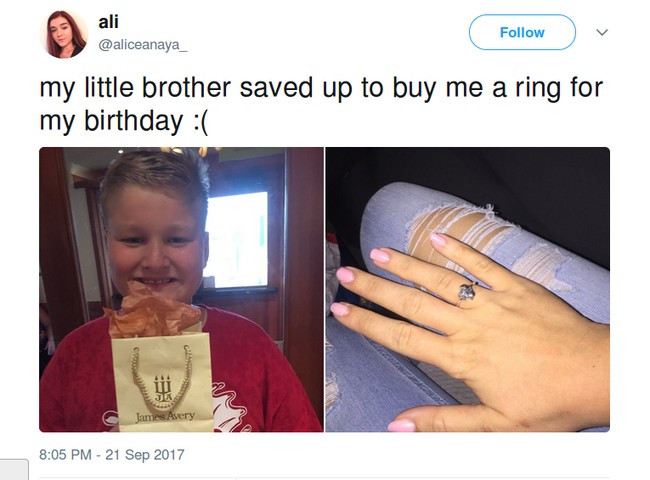Viewport: 650px width, 480px height.
Task: Click the 'my birthday :(' text line
Action: [x=124, y=121]
